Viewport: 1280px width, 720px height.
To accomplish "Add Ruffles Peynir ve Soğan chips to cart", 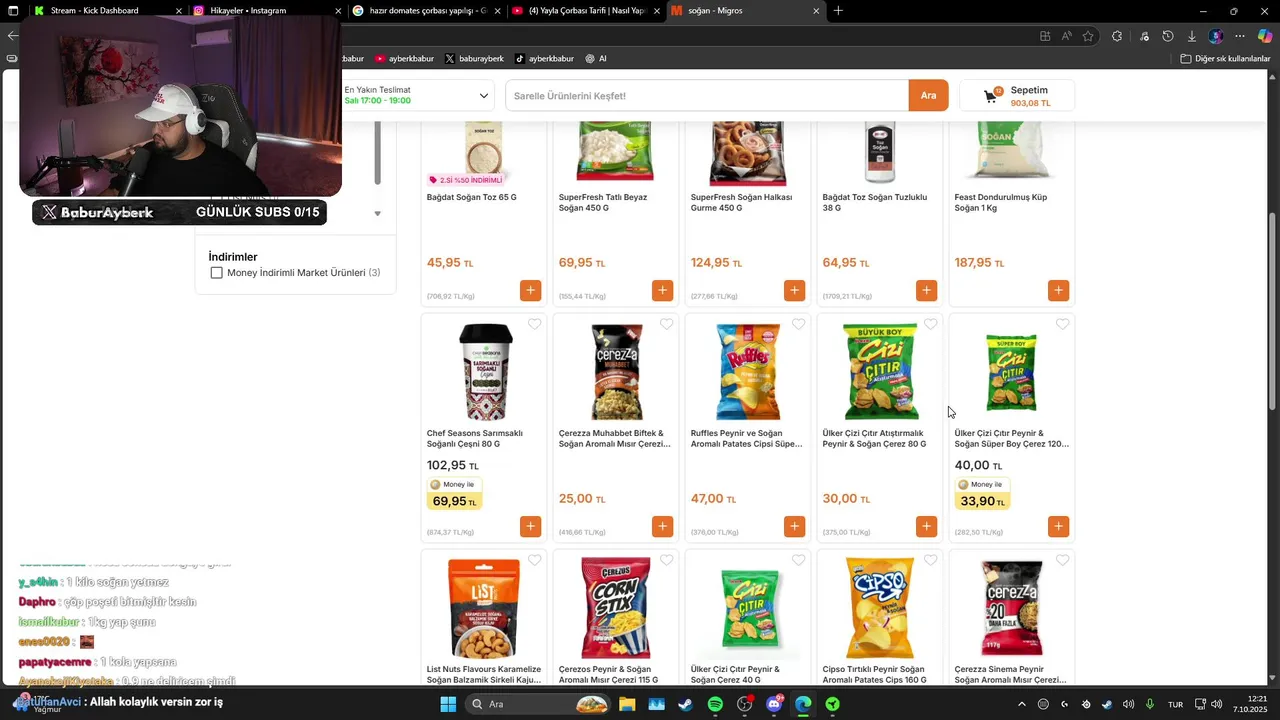I will click(794, 526).
